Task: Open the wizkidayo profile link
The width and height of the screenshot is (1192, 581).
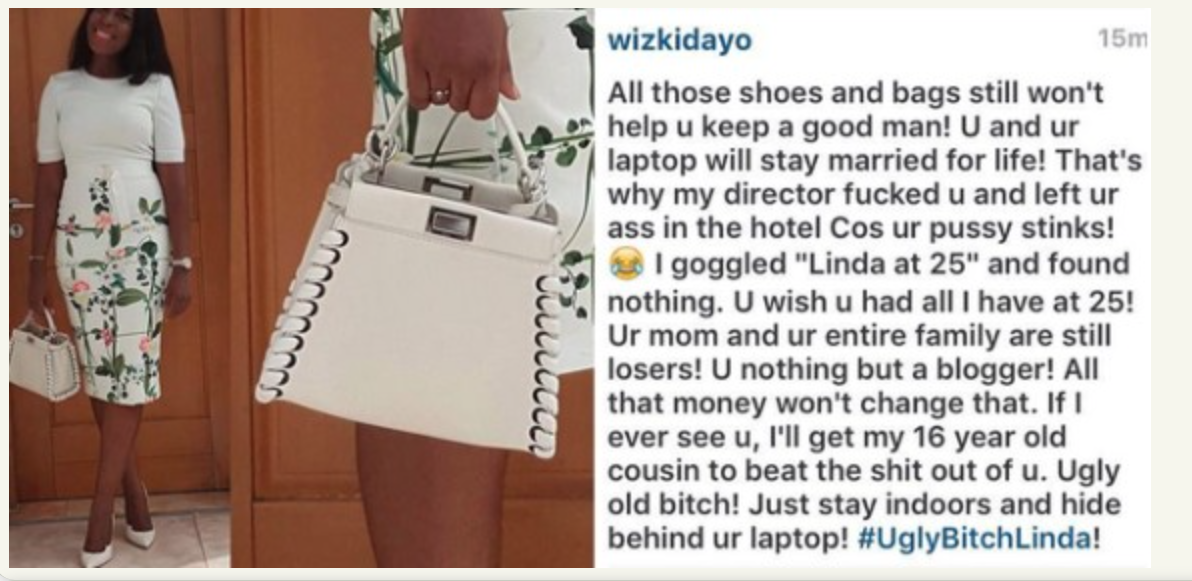Action: click(x=679, y=41)
